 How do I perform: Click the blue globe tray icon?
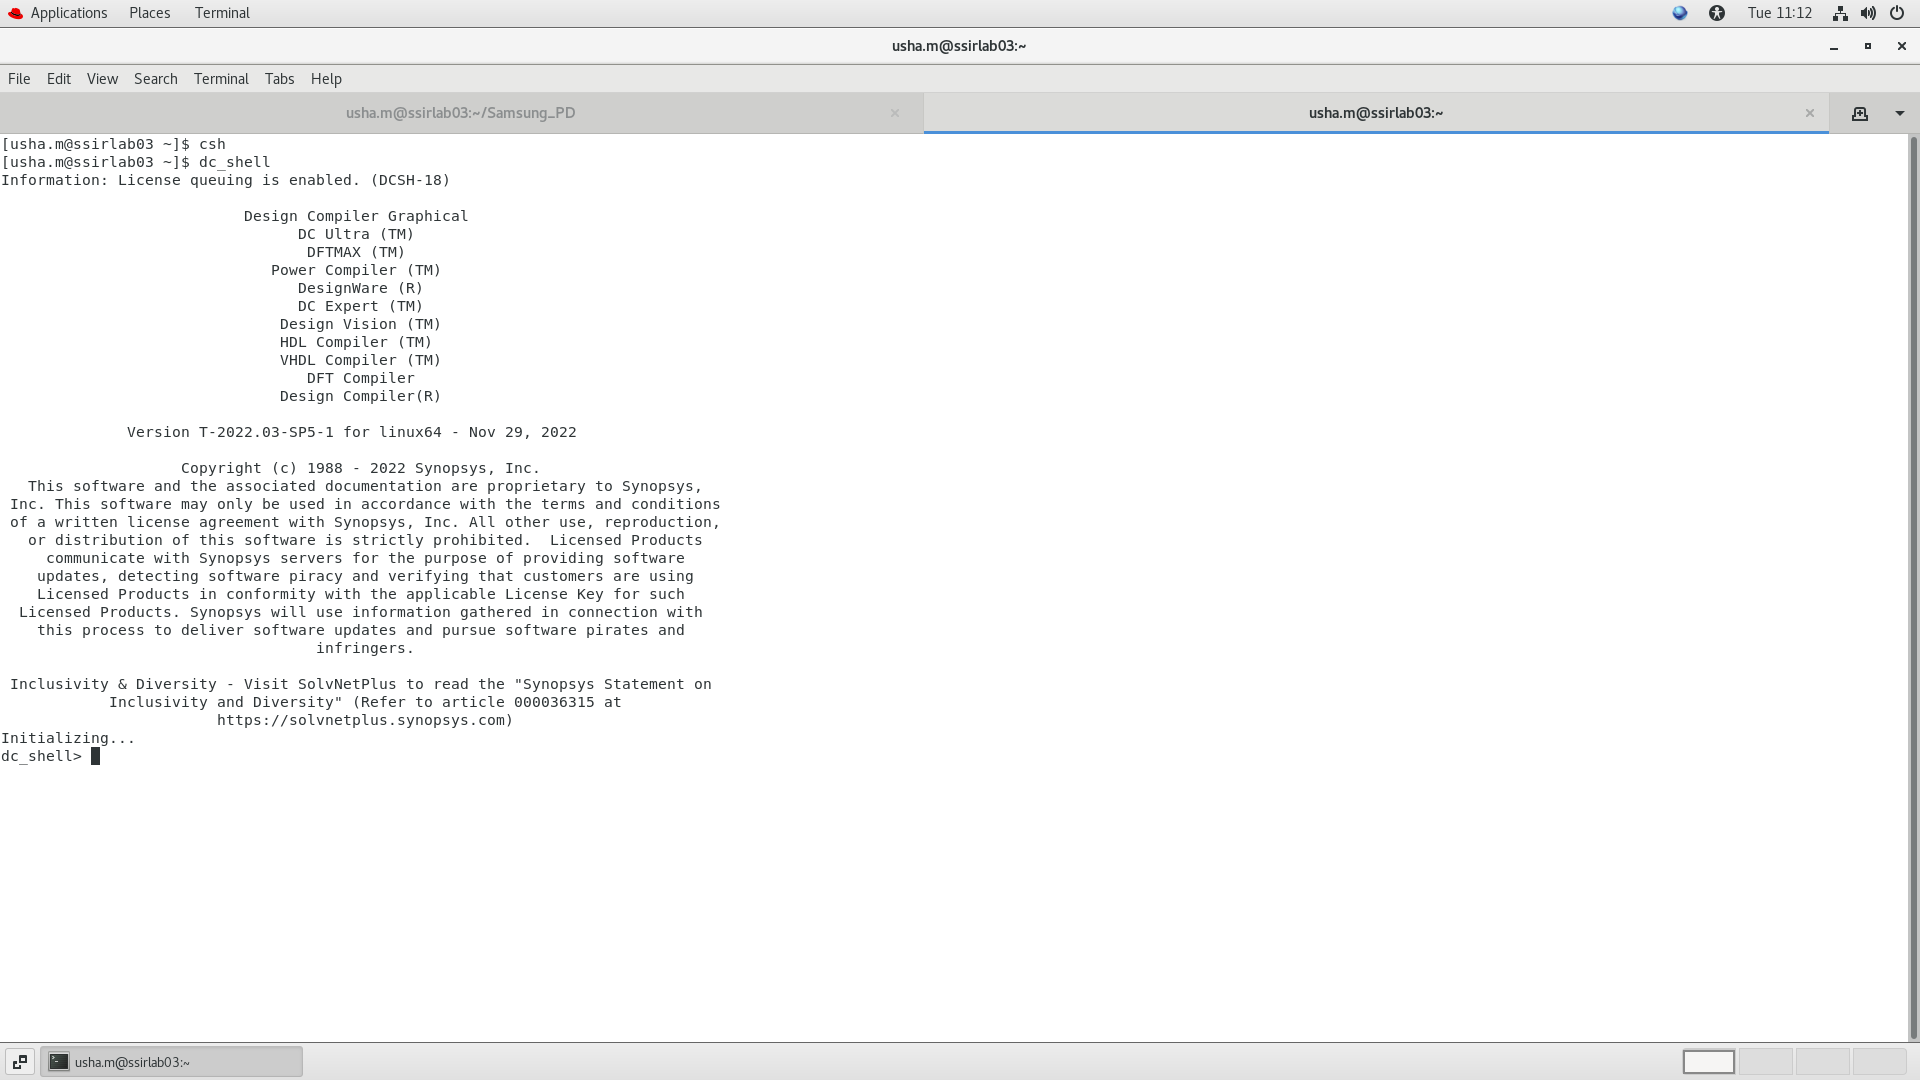point(1680,13)
